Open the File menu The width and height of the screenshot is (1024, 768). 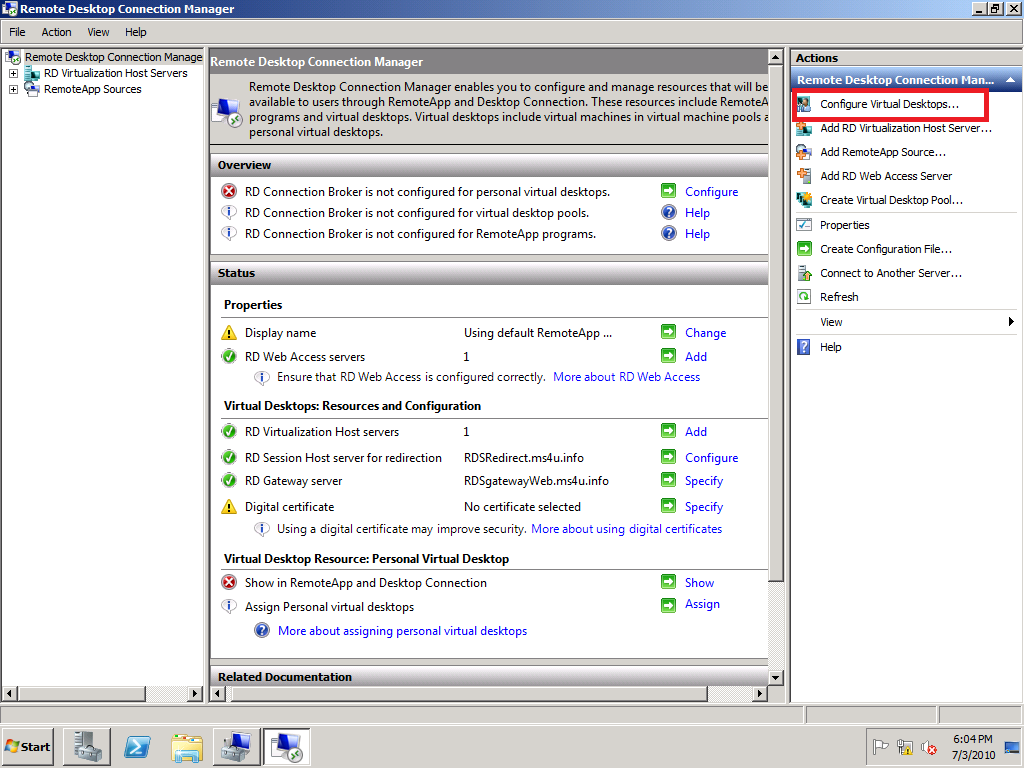tap(17, 32)
